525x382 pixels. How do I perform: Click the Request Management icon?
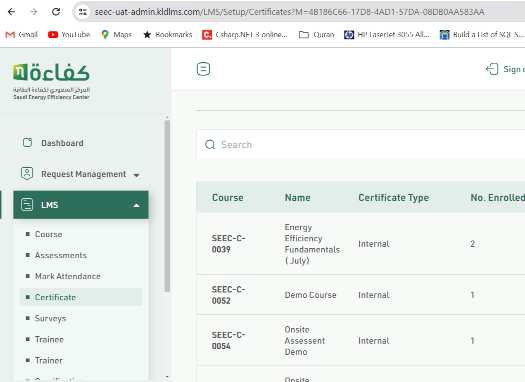[x=27, y=174]
